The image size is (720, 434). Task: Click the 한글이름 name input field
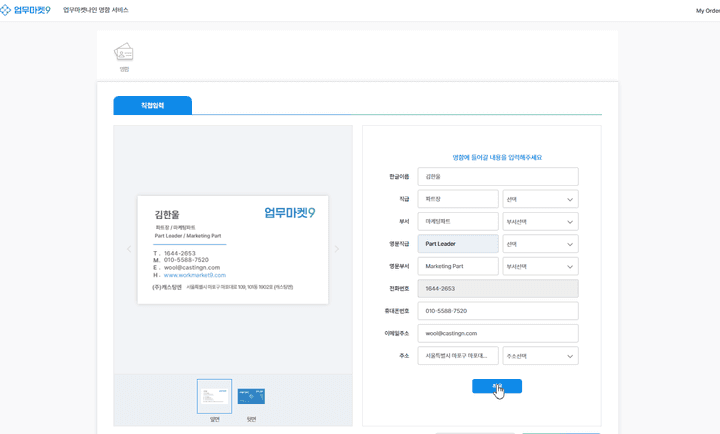(498, 176)
